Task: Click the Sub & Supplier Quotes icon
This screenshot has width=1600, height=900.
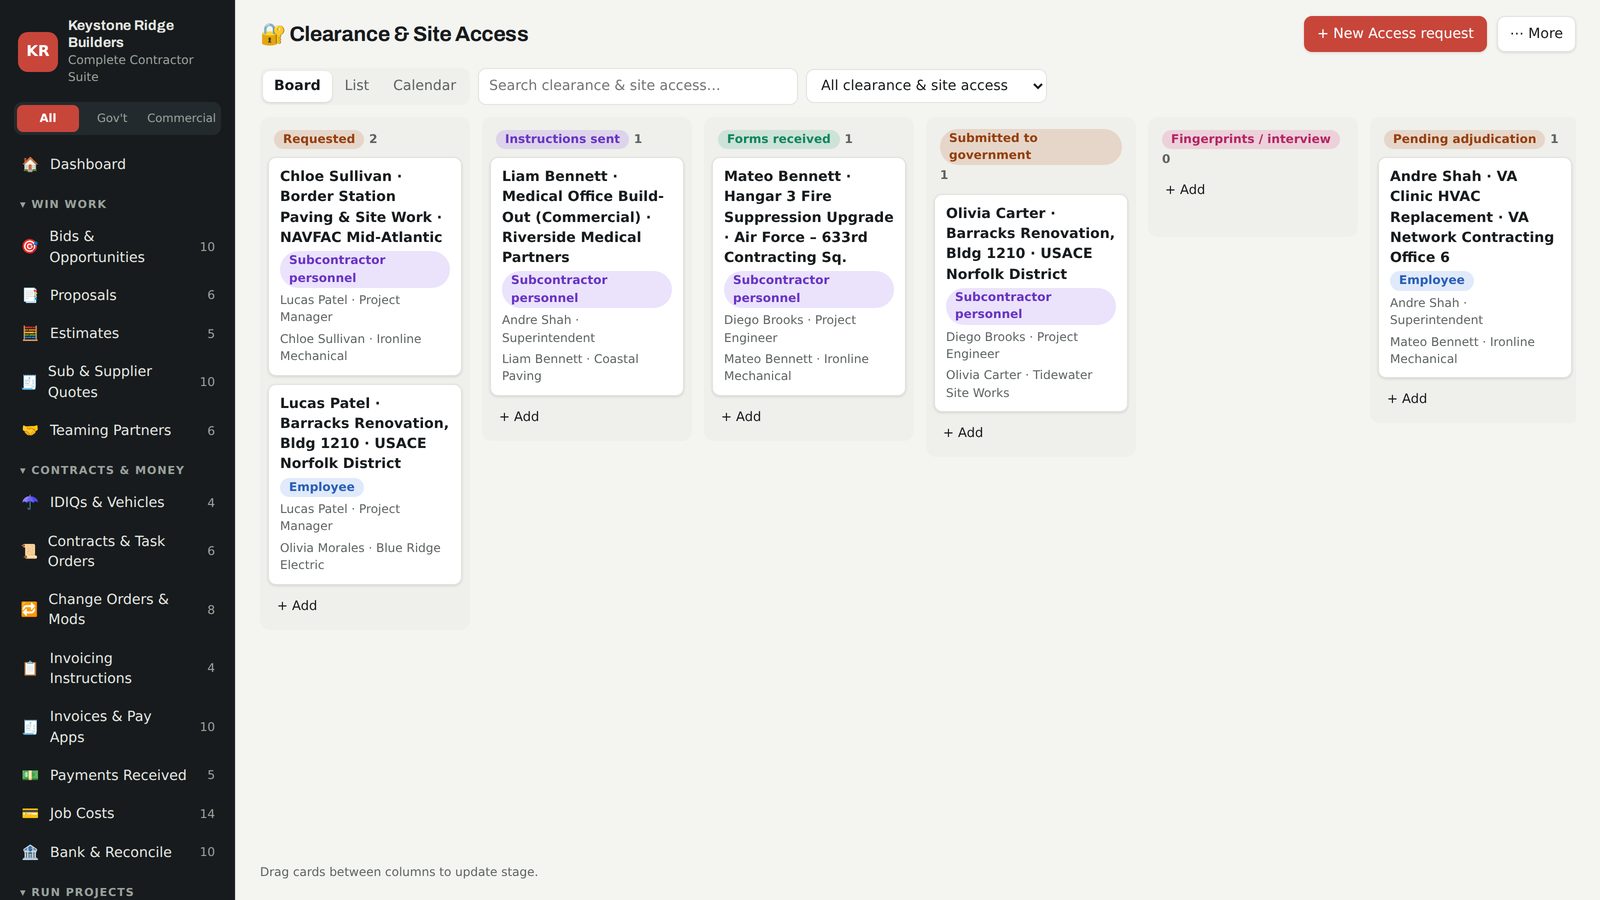Action: coord(29,381)
